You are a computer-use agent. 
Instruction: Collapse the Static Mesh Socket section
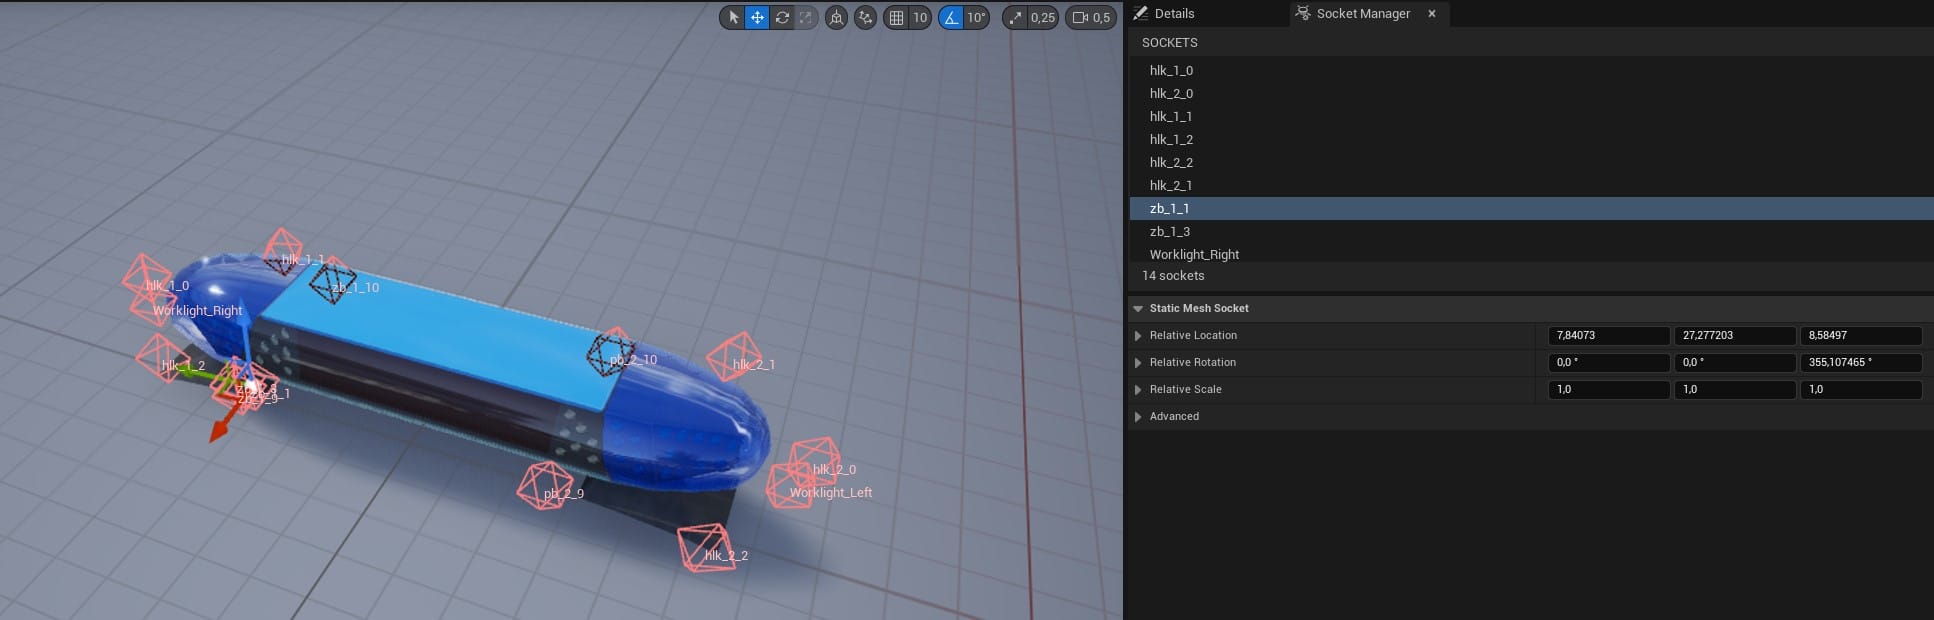(x=1138, y=308)
